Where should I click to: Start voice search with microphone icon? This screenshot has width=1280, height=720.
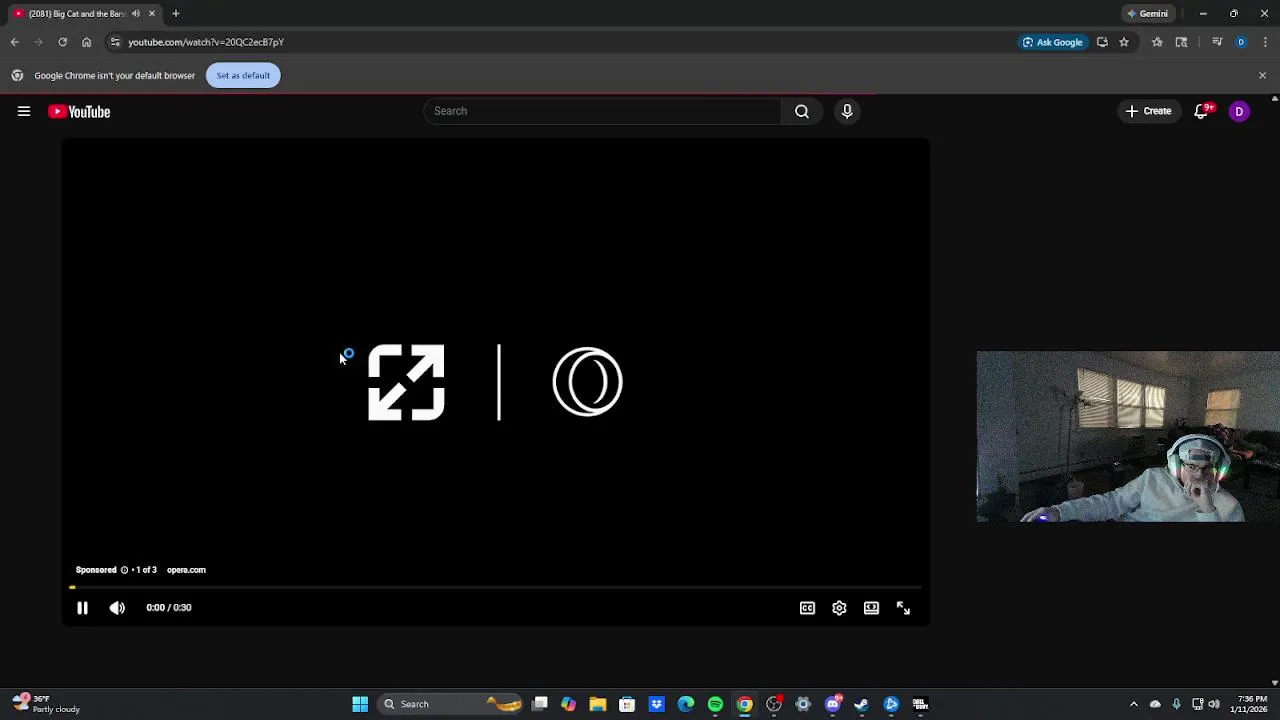pos(847,111)
